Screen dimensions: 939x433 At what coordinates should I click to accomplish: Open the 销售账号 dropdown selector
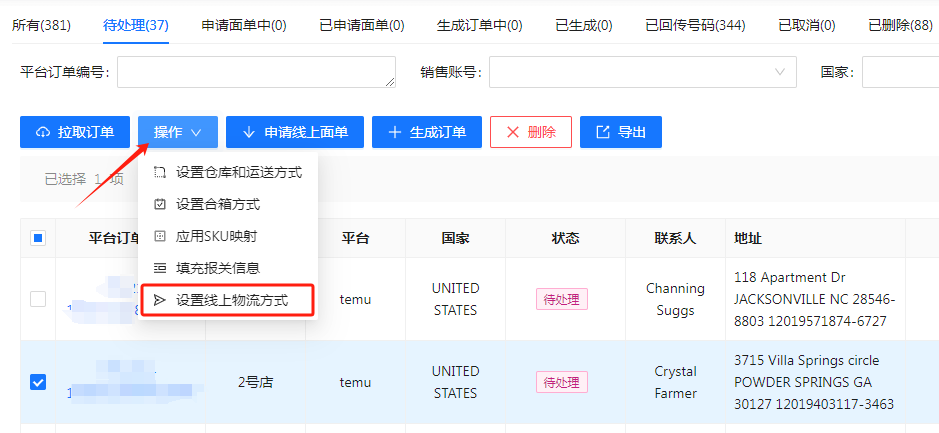point(642,72)
